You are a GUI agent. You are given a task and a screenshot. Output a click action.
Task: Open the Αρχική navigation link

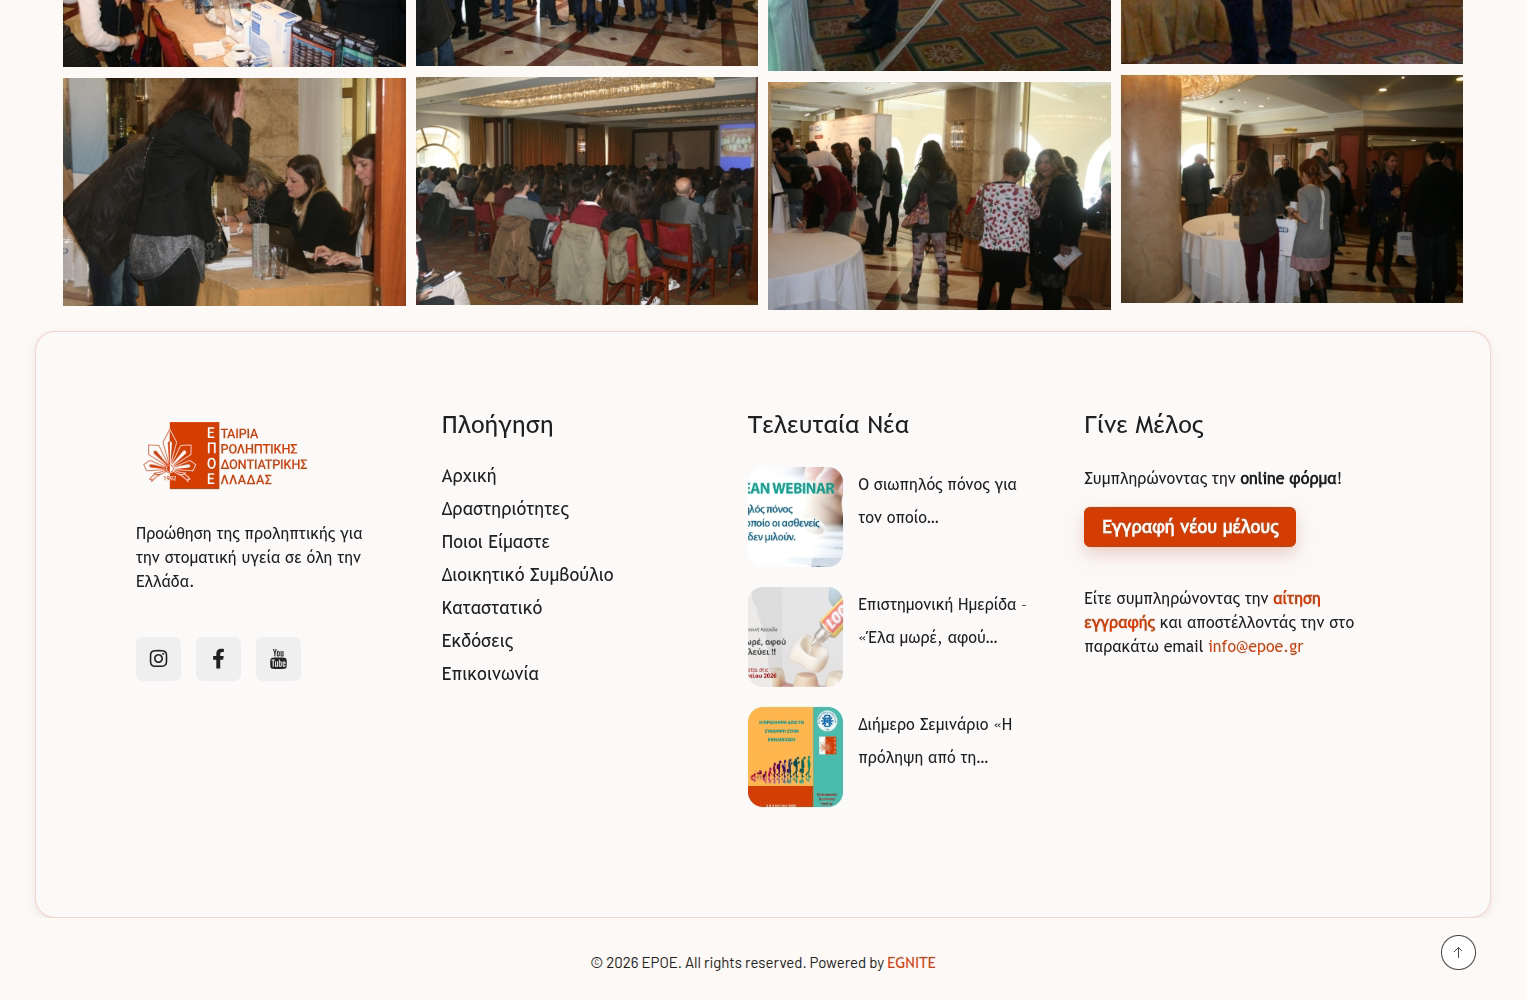(x=468, y=475)
